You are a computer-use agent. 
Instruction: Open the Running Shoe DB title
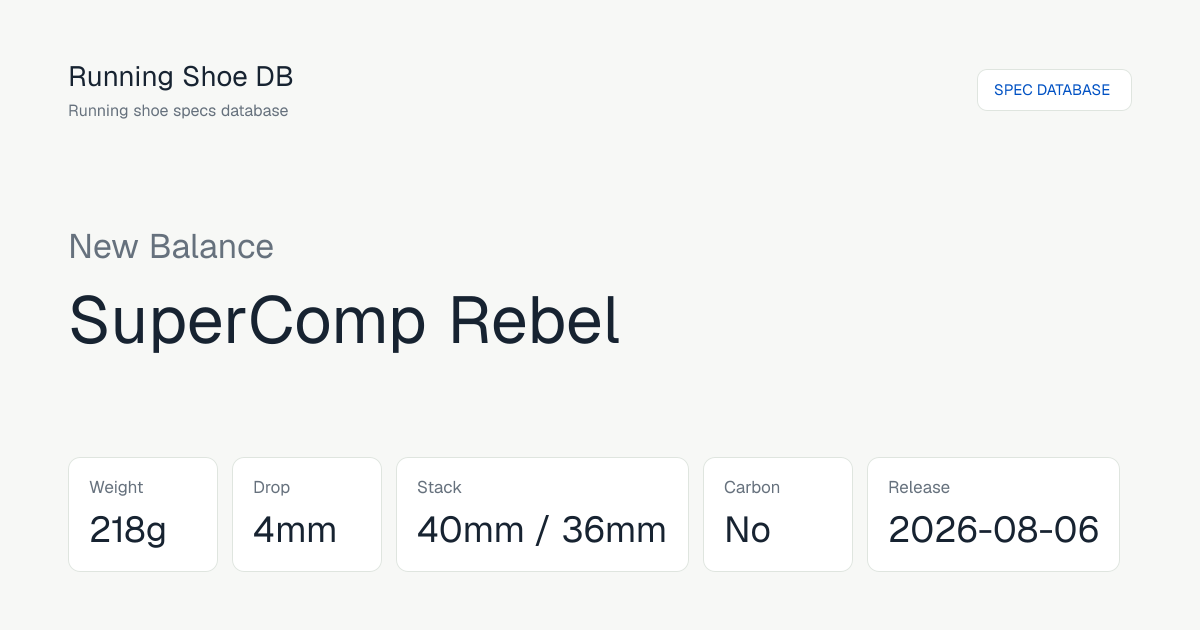point(181,76)
